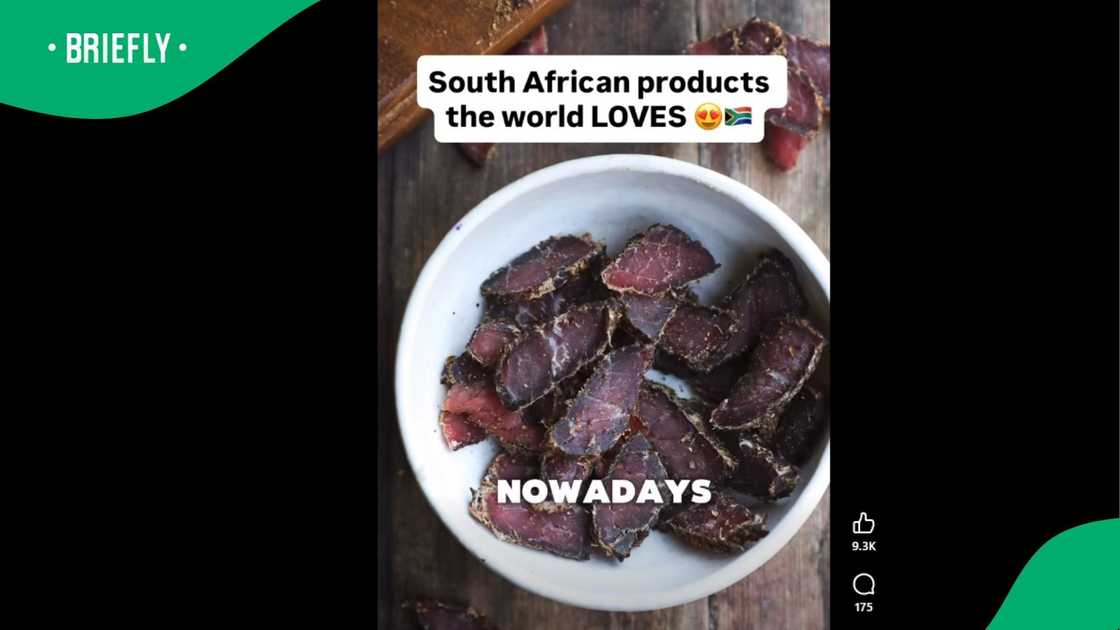Click 'the world LOVES' caption line
This screenshot has width=1120, height=630.
click(x=566, y=116)
